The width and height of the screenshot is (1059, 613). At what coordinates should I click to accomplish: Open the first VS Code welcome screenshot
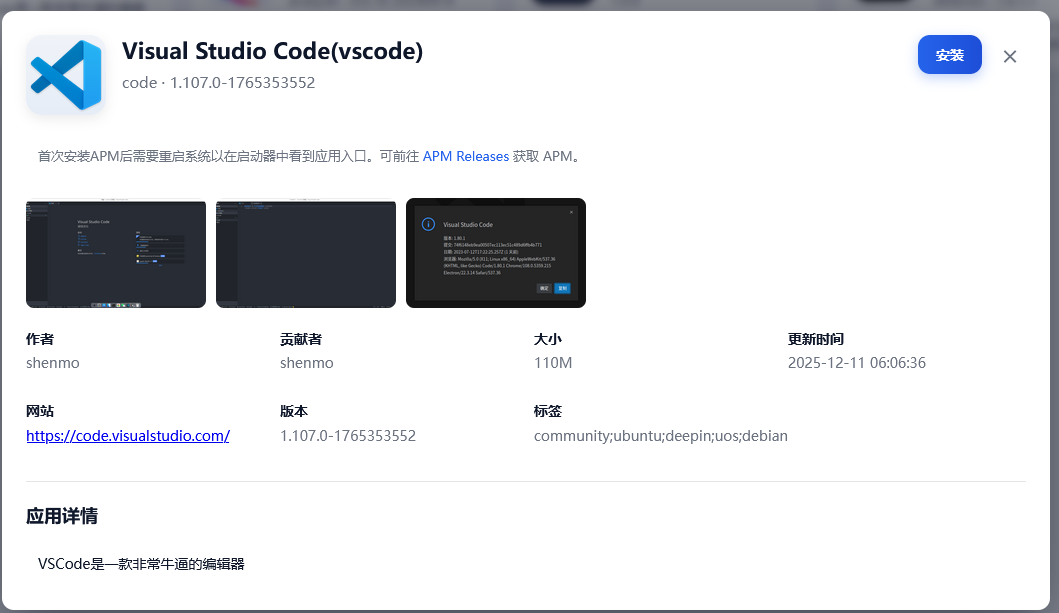tap(116, 253)
